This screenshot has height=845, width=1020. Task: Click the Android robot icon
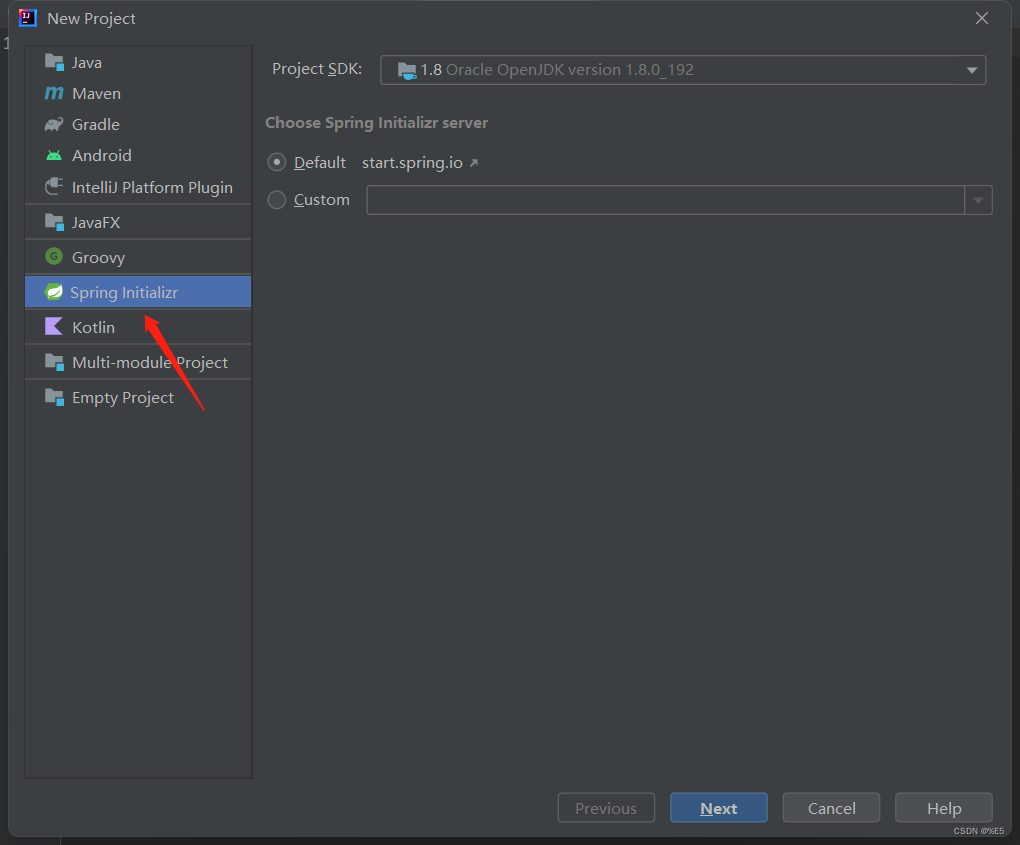click(54, 155)
